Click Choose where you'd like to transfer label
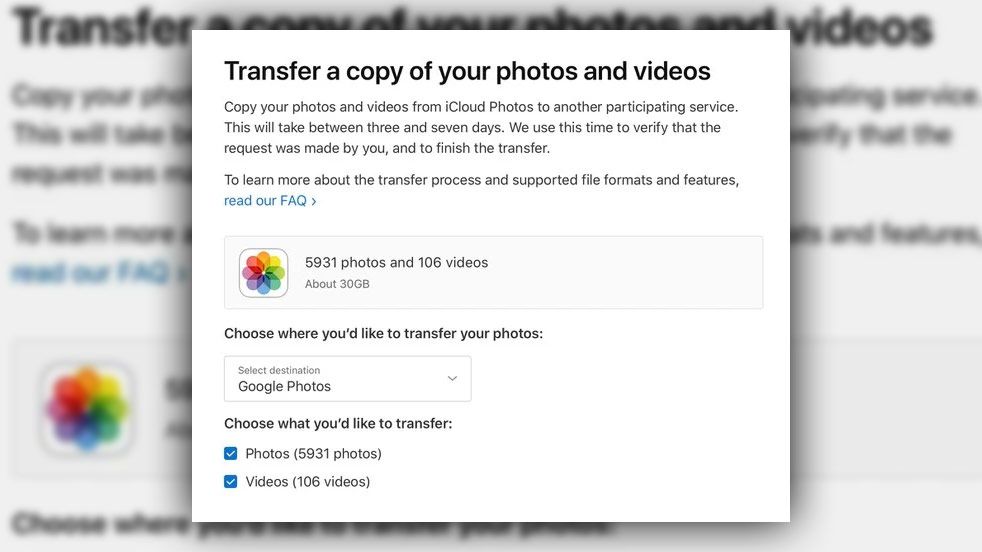 click(x=383, y=333)
